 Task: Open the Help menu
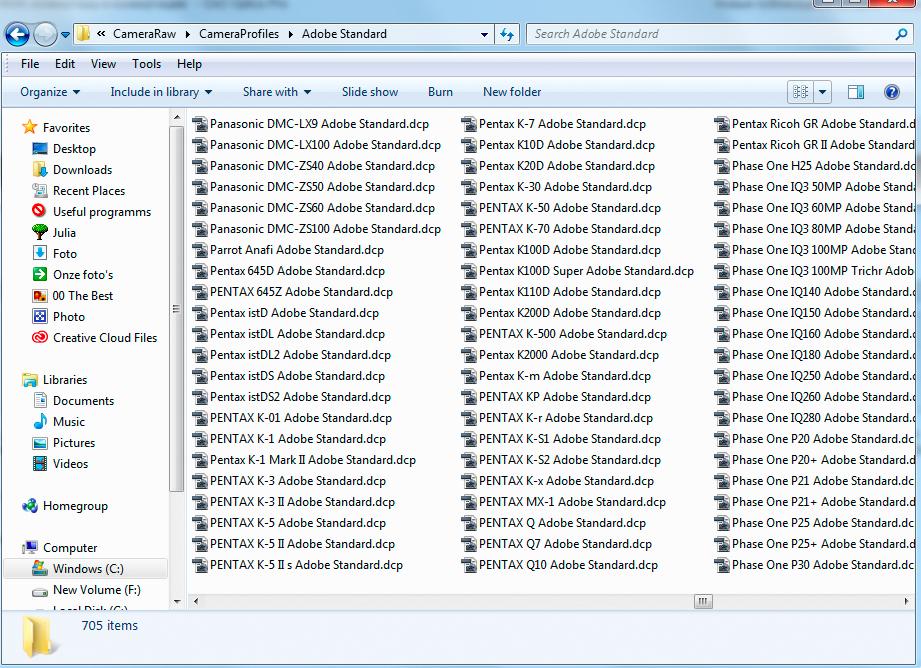[x=189, y=63]
